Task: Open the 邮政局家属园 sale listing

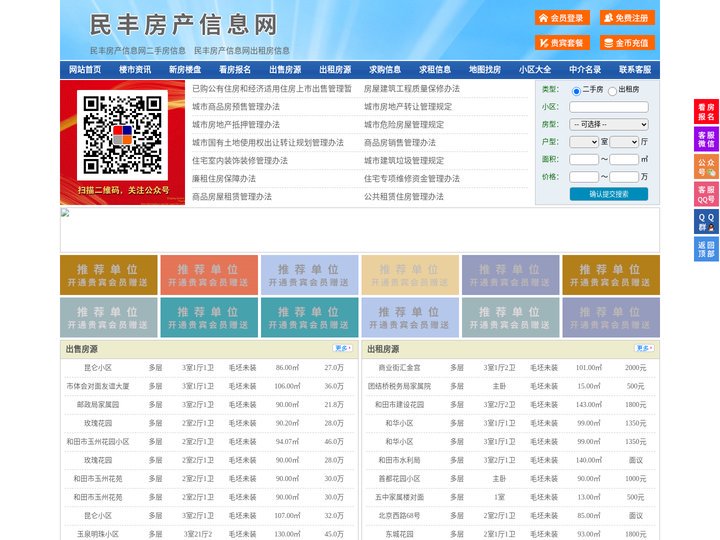Action: pyautogui.click(x=98, y=405)
